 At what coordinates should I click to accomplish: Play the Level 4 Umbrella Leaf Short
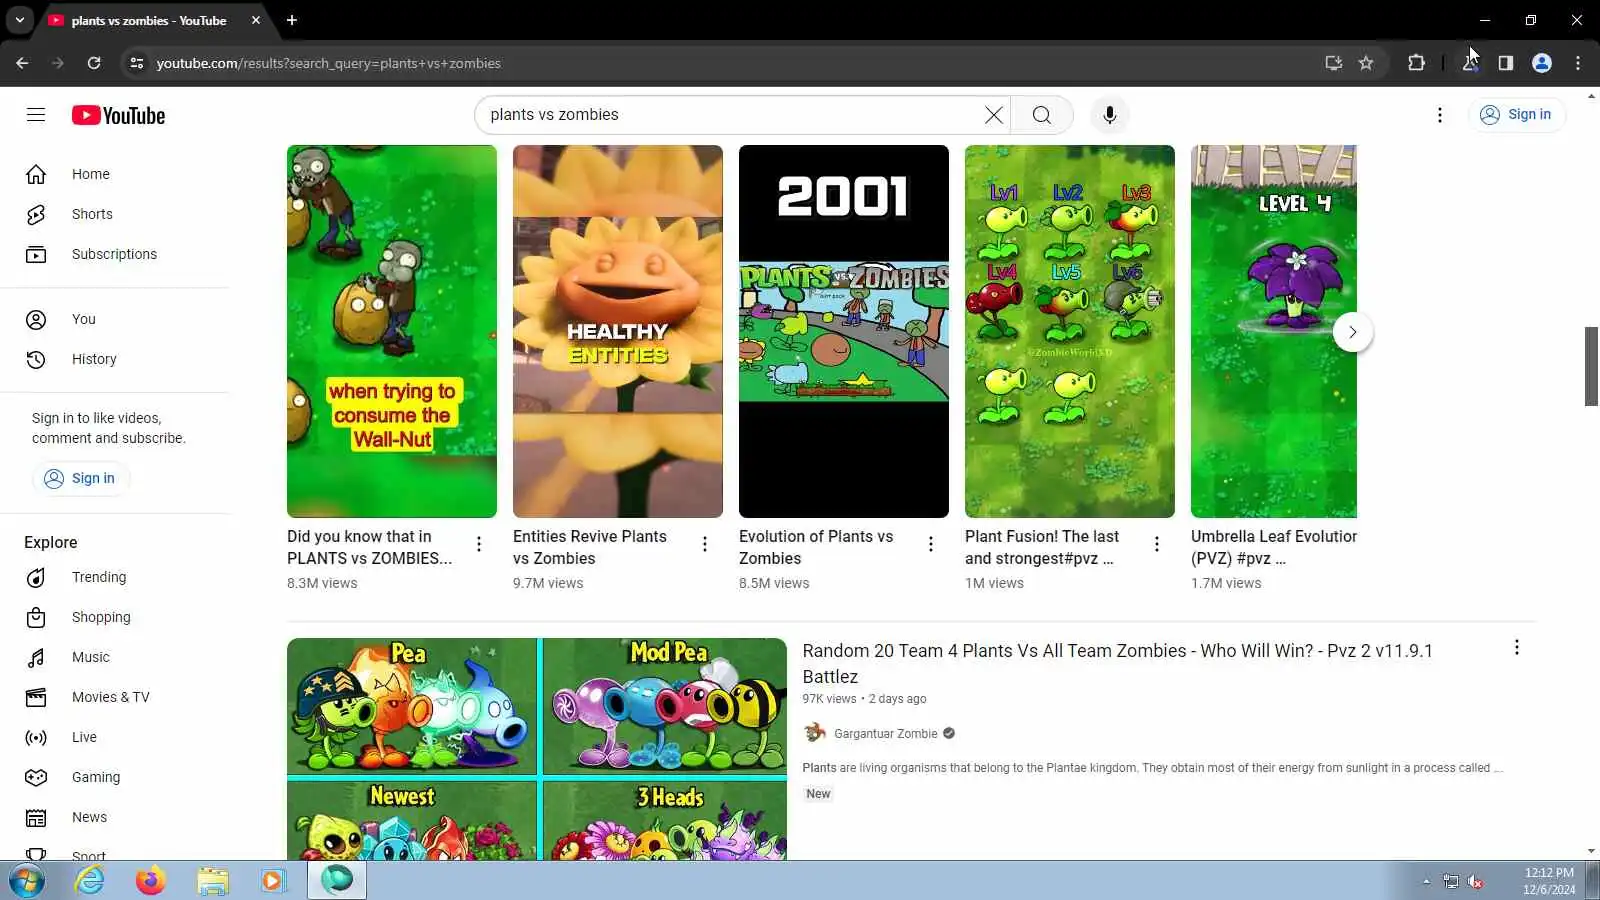point(1274,331)
